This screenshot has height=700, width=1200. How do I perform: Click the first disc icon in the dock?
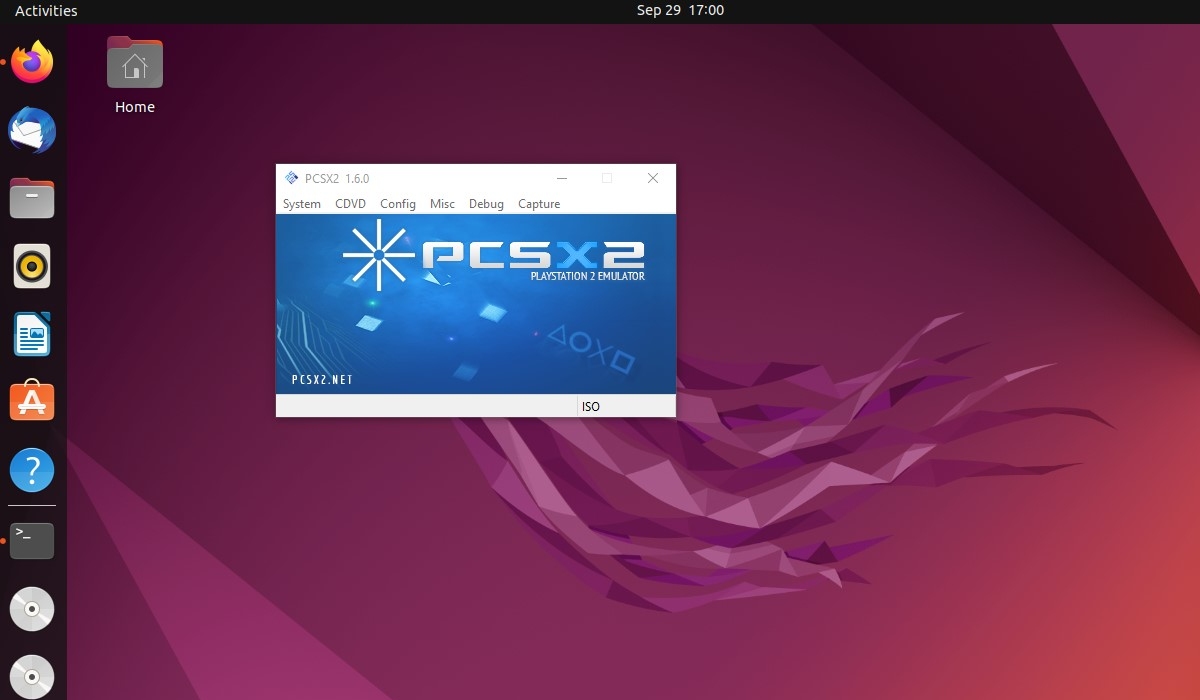32,608
